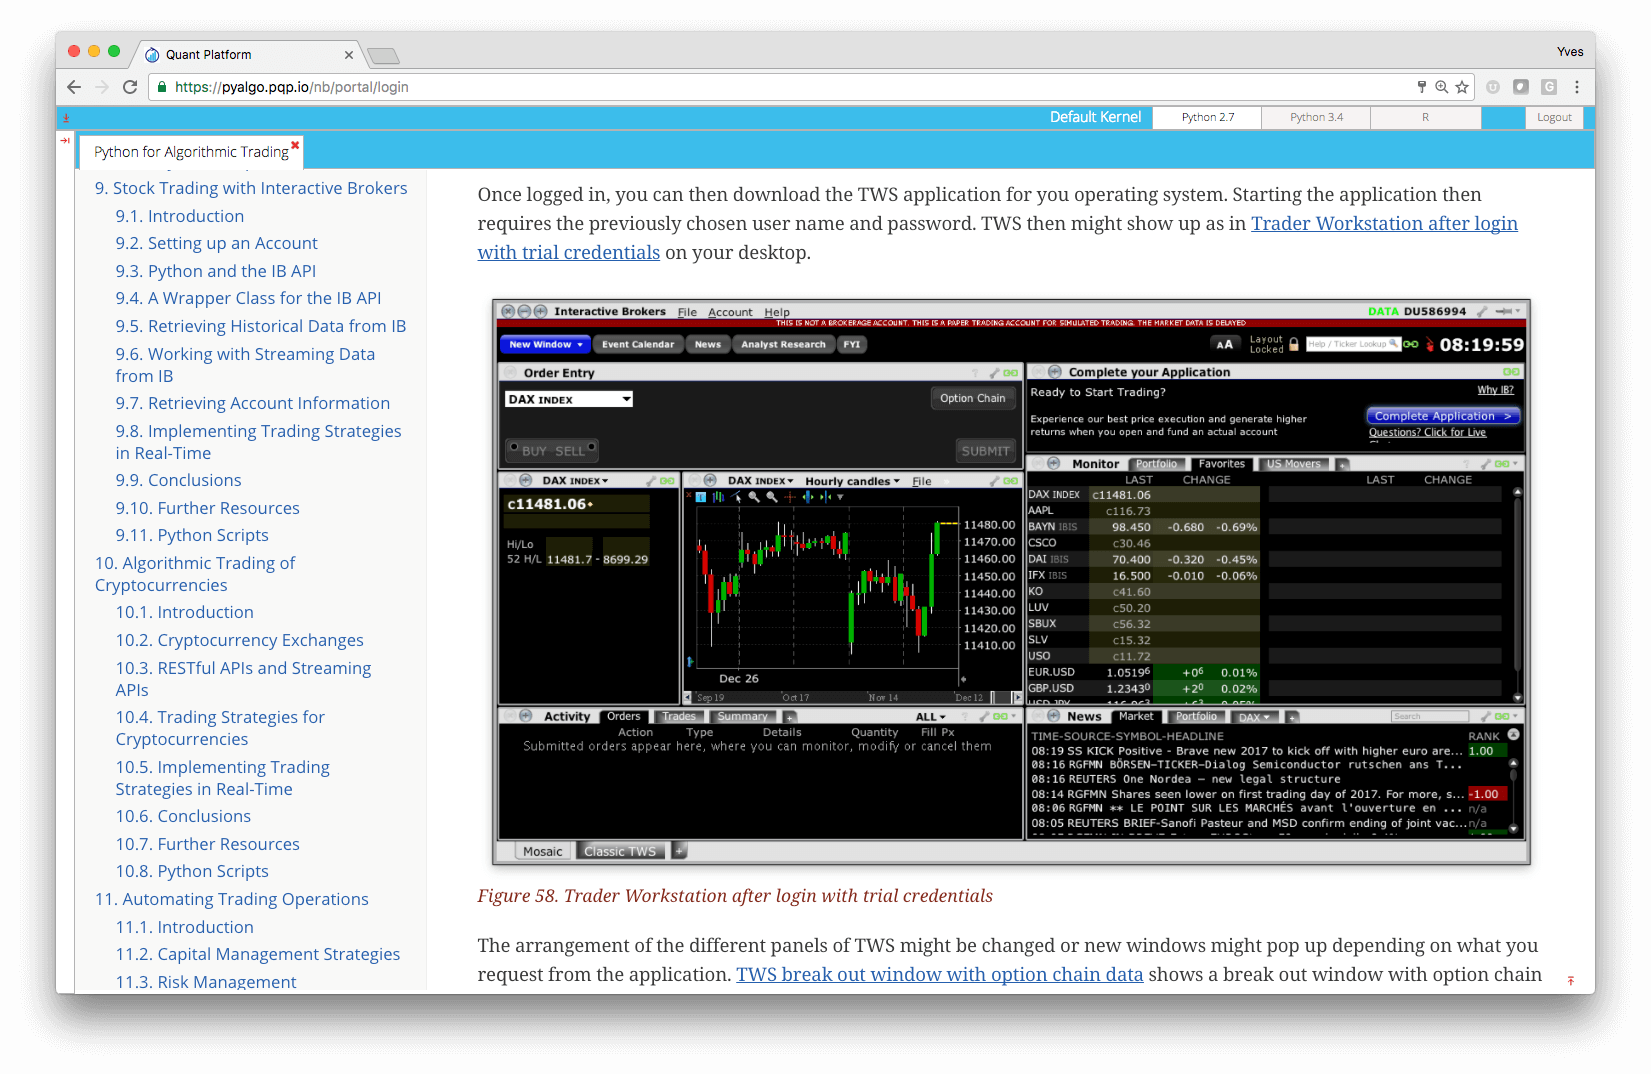The width and height of the screenshot is (1651, 1074).
Task: Click the gray G extension icon
Action: [x=1549, y=87]
